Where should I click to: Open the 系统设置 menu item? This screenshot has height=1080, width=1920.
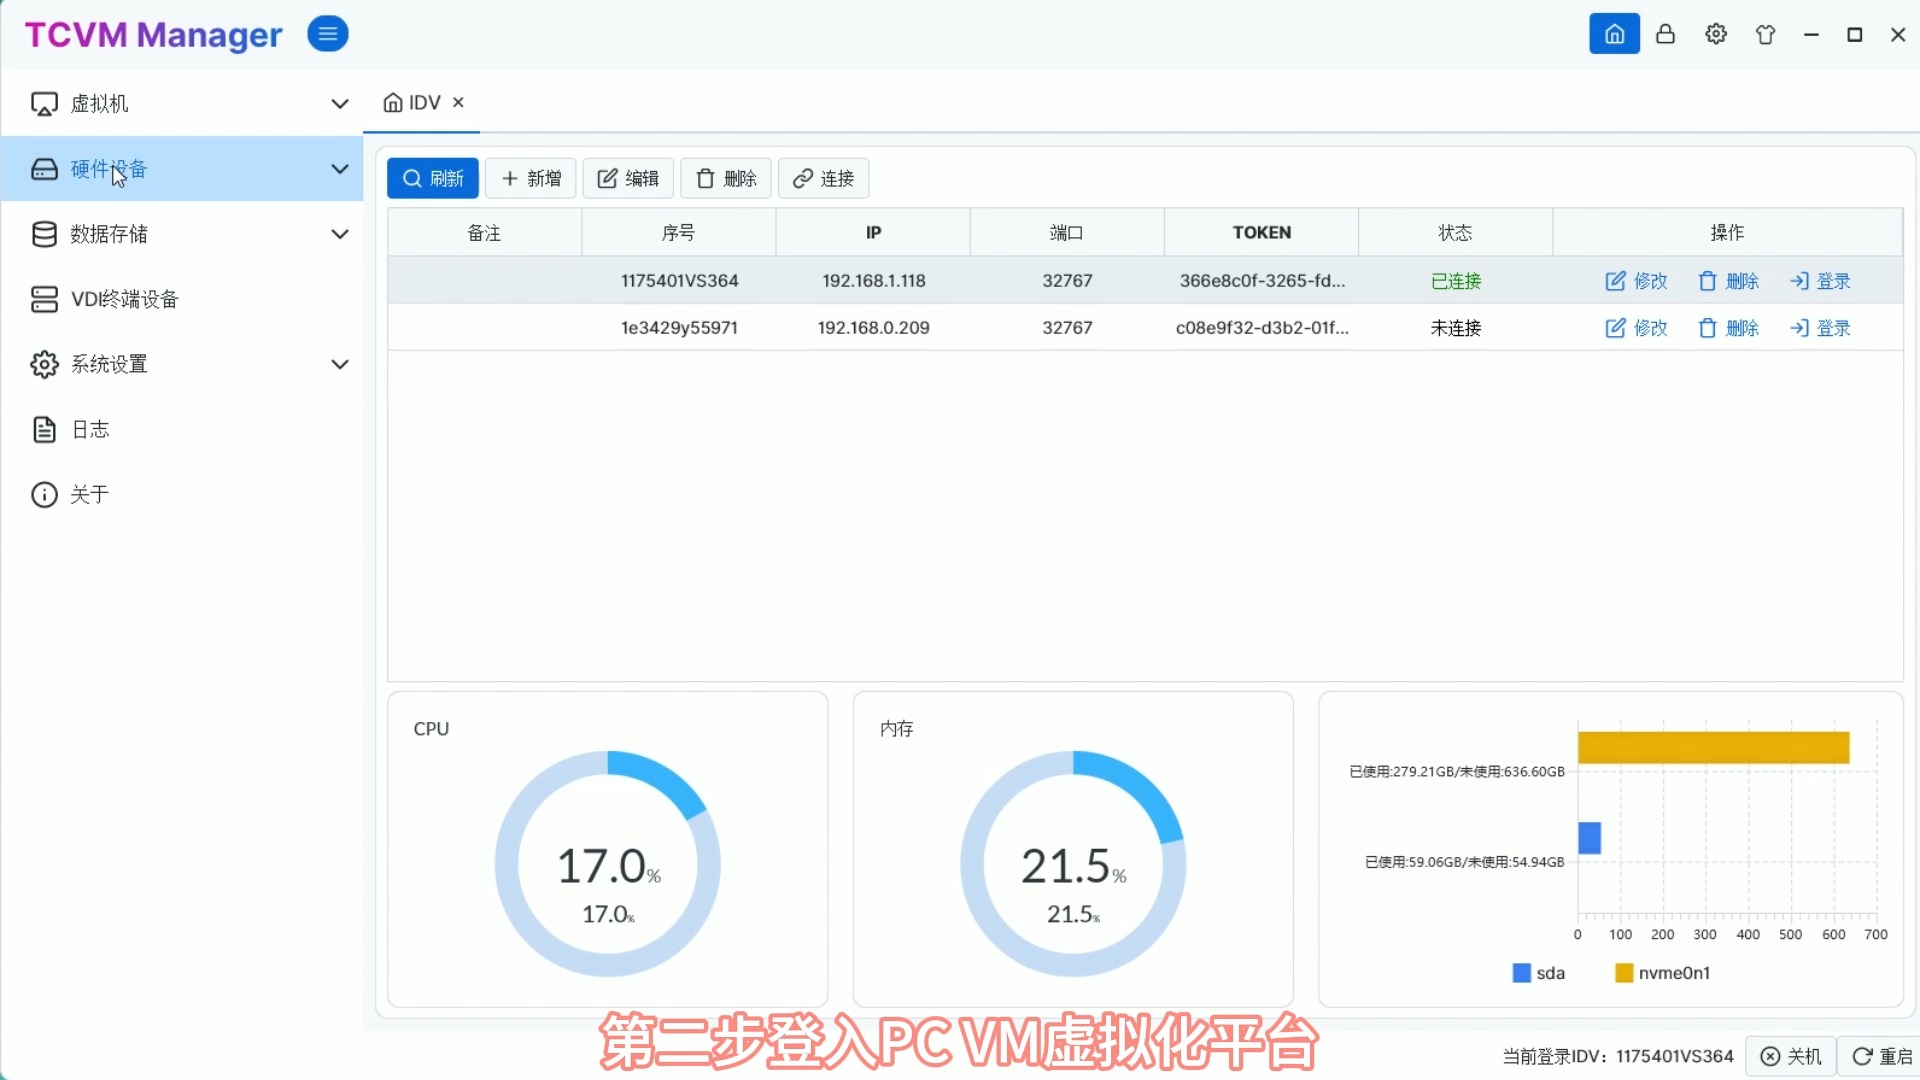tap(182, 364)
